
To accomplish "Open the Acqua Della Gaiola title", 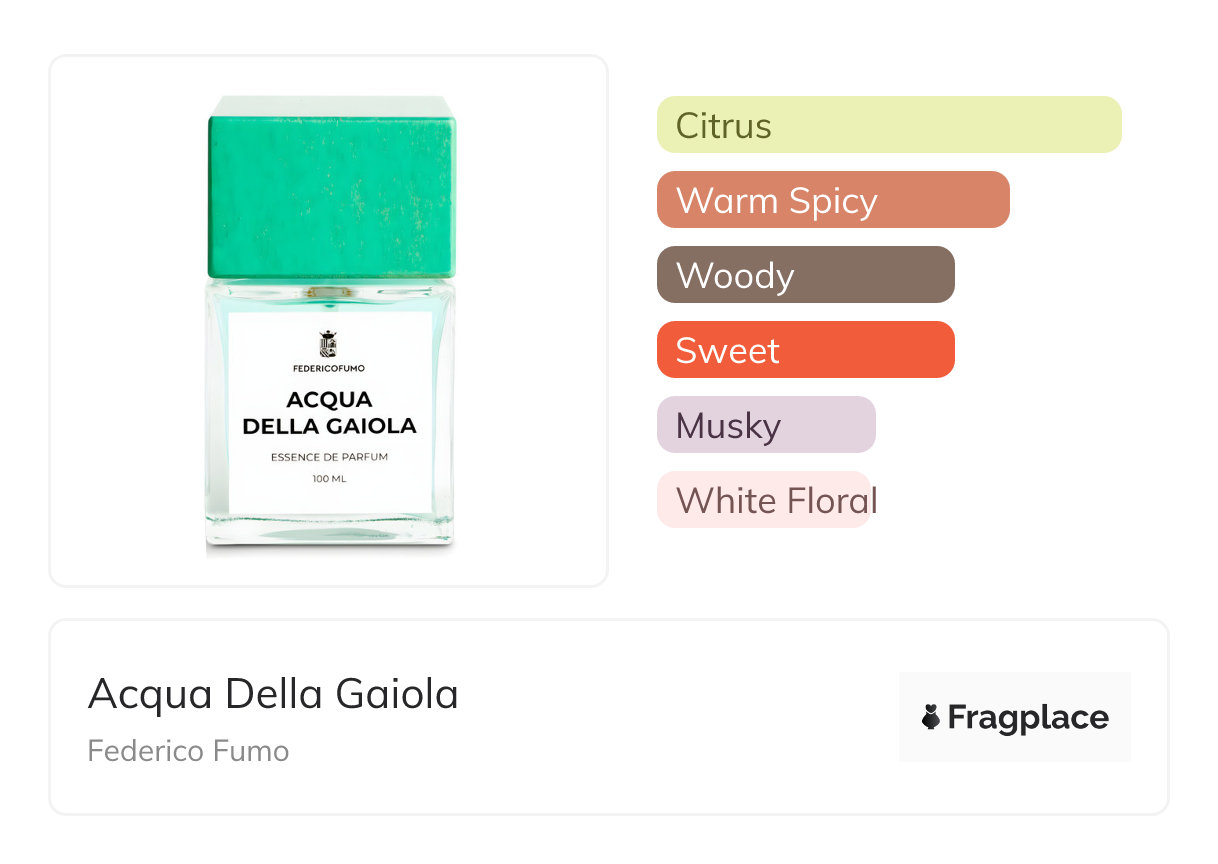I will pyautogui.click(x=273, y=694).
